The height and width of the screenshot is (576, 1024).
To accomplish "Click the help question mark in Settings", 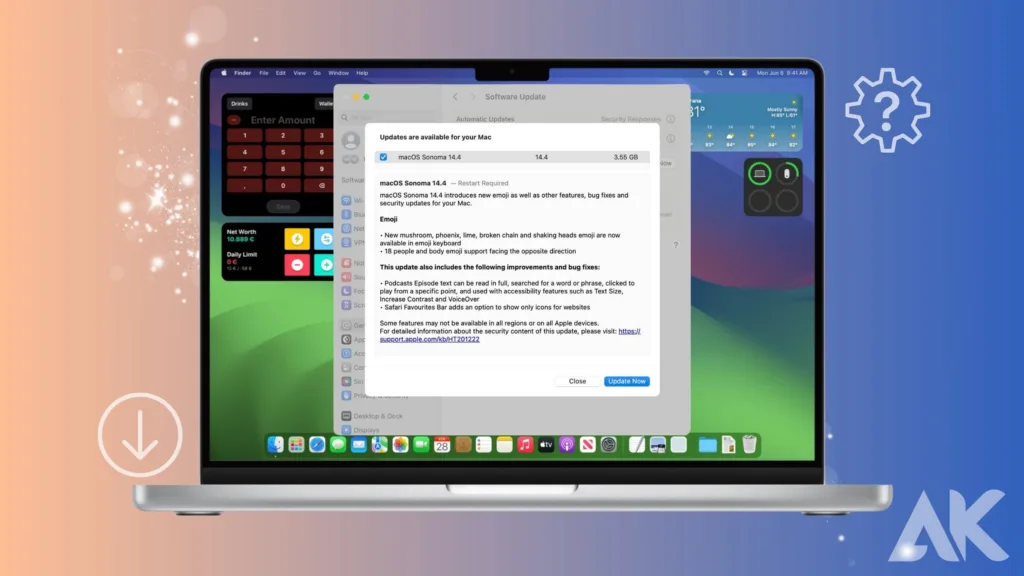I will 675,245.
